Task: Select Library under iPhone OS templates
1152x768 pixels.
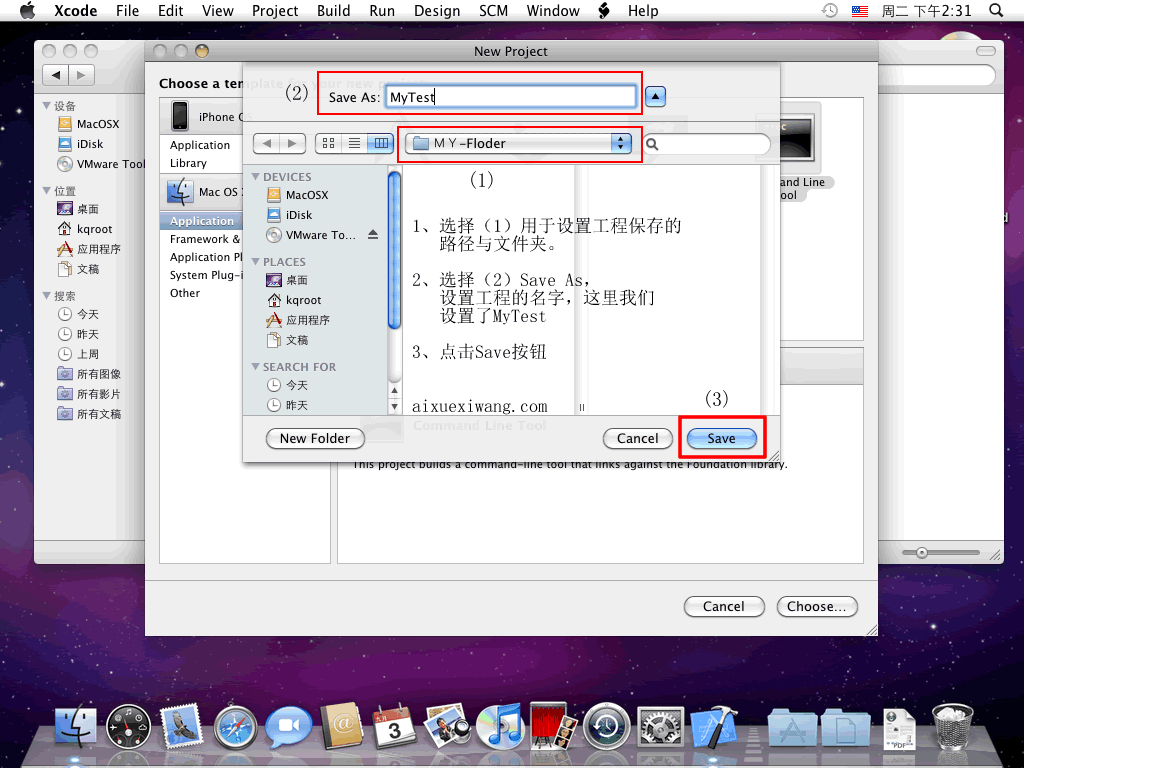Action: point(188,163)
